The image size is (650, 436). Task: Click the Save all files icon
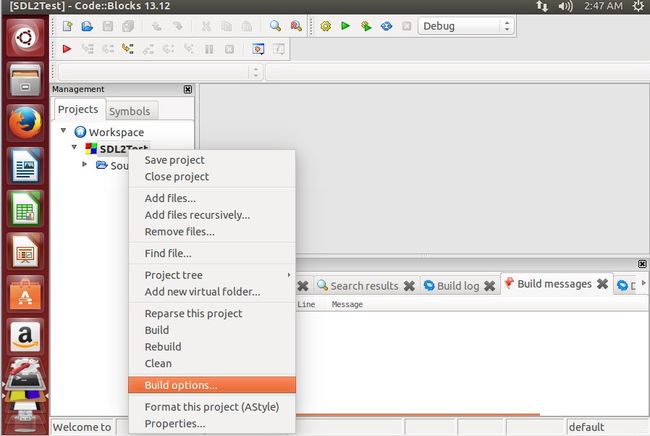(128, 26)
